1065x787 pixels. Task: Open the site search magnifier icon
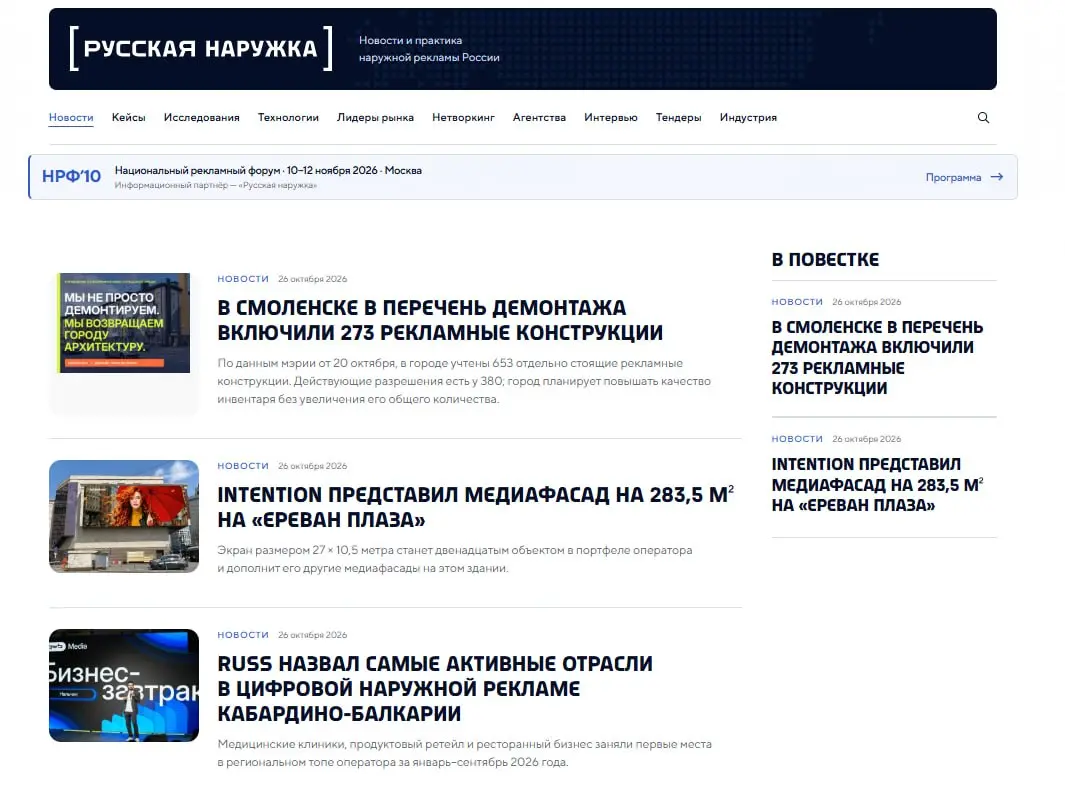tap(983, 117)
